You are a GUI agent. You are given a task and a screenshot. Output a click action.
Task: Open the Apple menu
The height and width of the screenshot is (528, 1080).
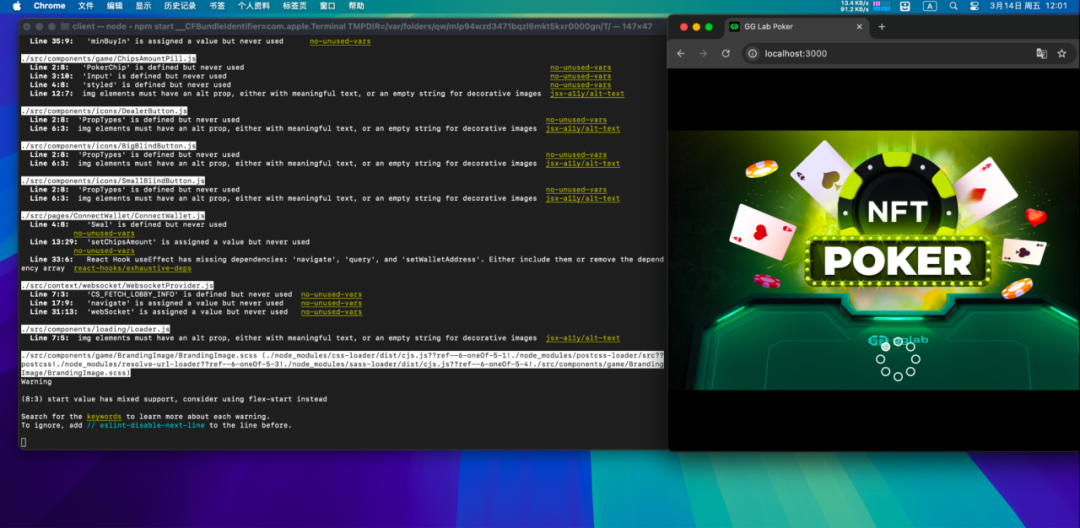(x=17, y=6)
